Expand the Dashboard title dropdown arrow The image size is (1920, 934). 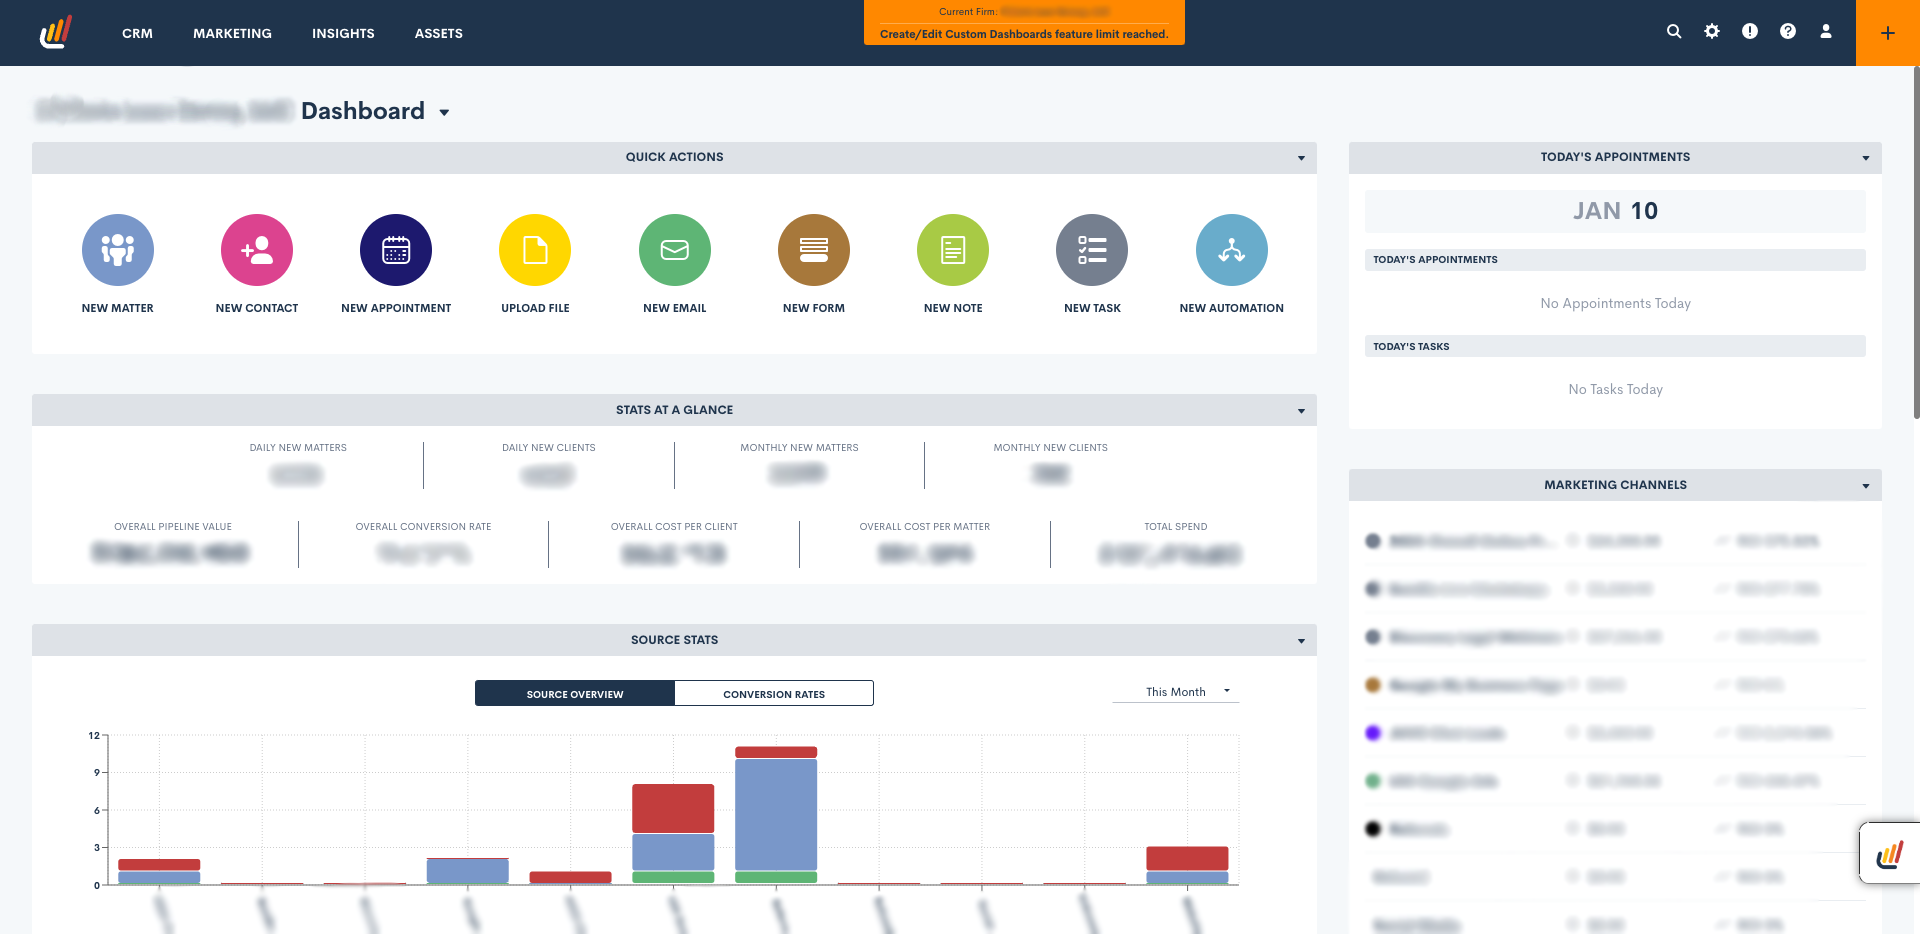(444, 113)
